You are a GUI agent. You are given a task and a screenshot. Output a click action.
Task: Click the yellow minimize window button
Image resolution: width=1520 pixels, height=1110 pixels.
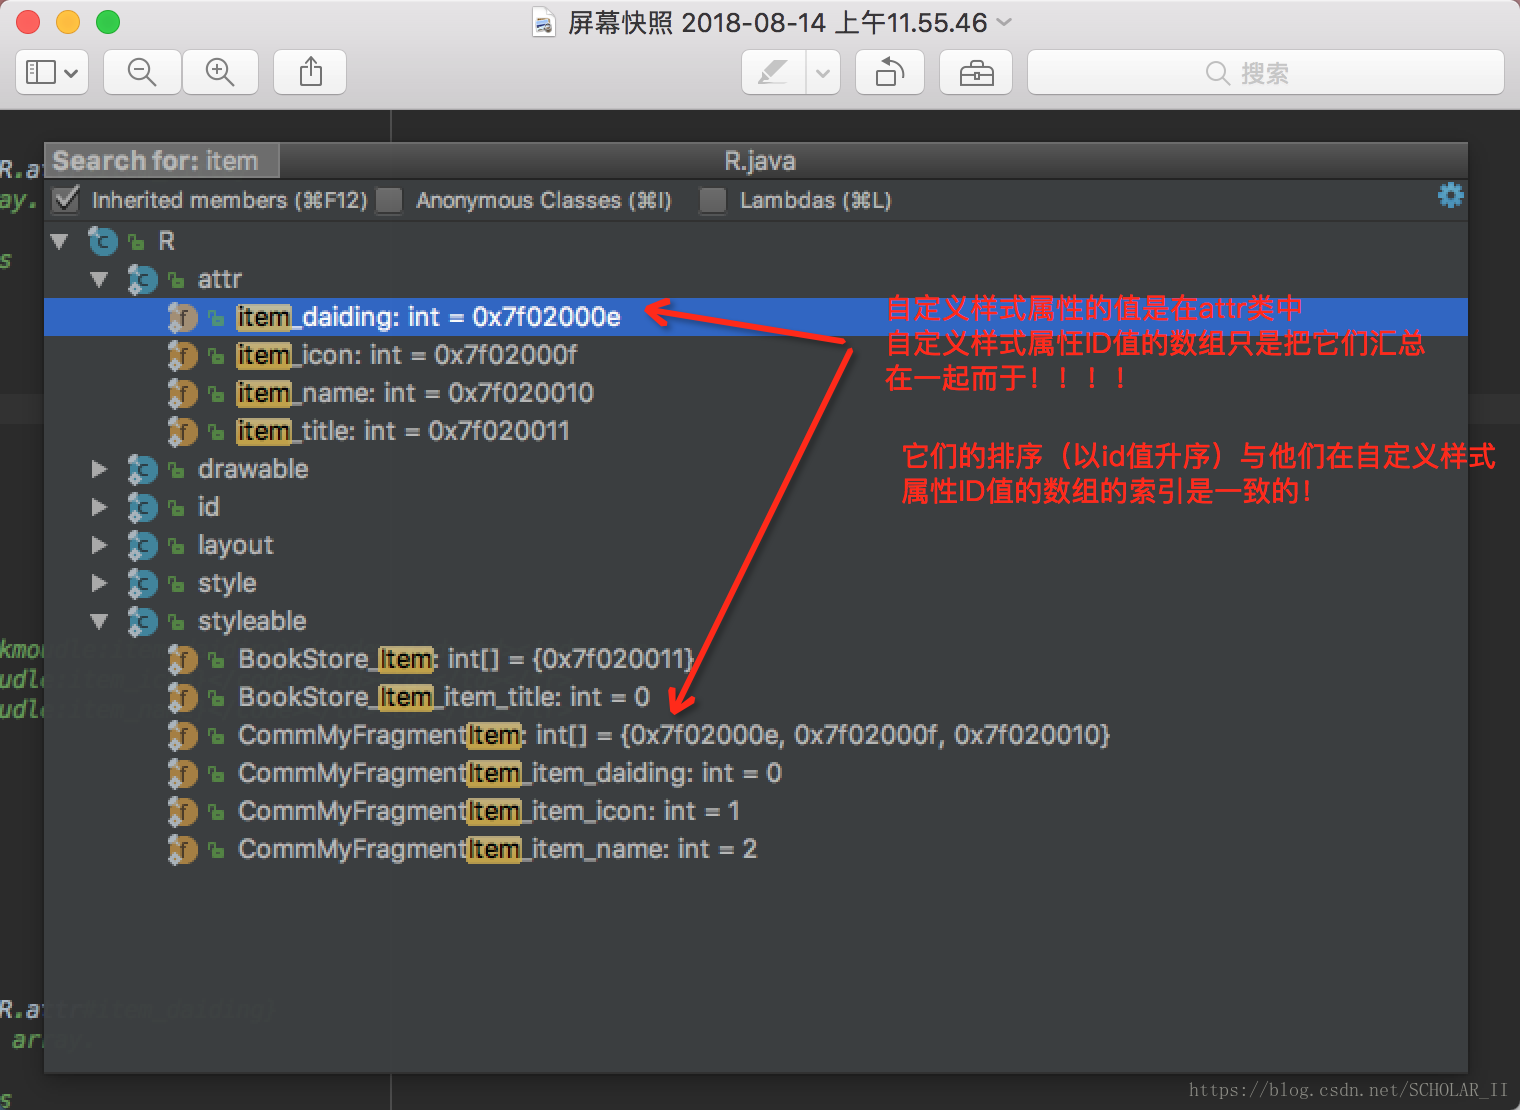pyautogui.click(x=68, y=22)
